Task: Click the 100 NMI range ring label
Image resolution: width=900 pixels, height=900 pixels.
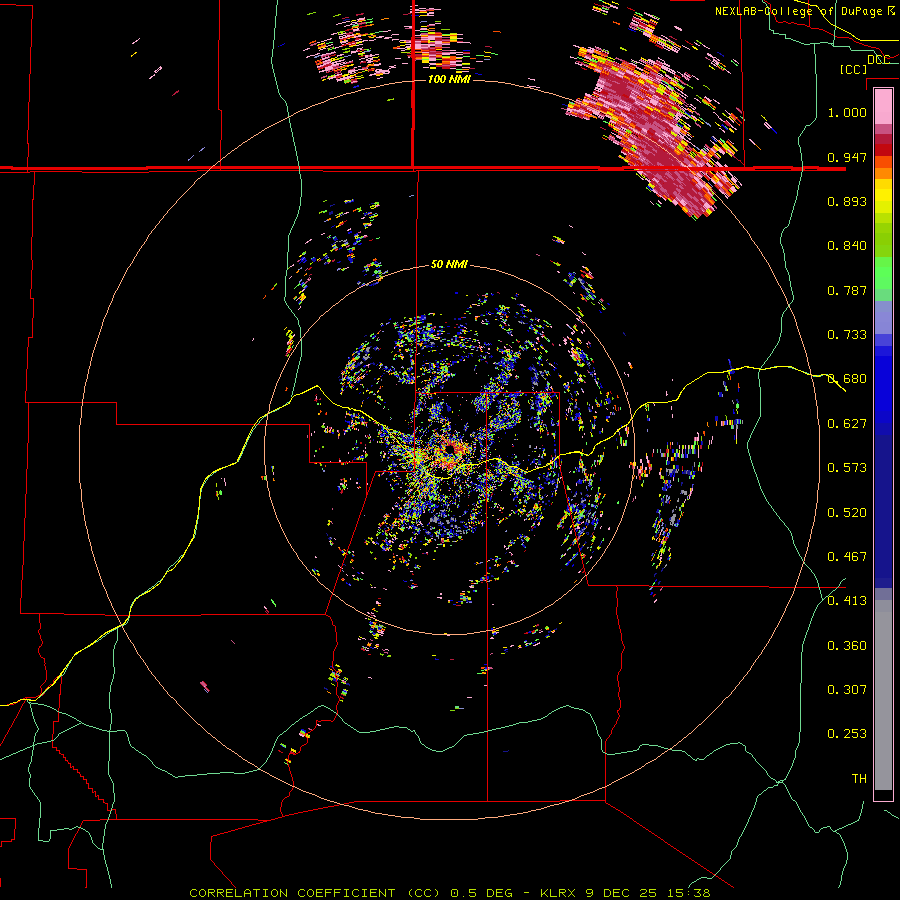Action: tap(449, 79)
